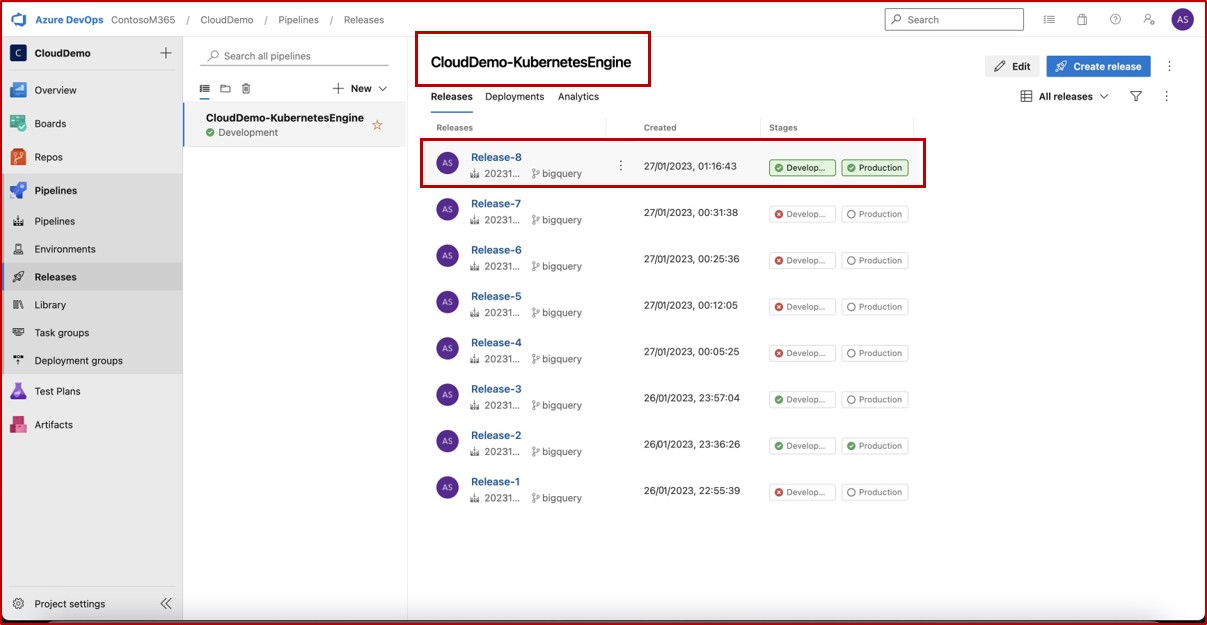Click the Create release button
The height and width of the screenshot is (625, 1207).
point(1097,66)
